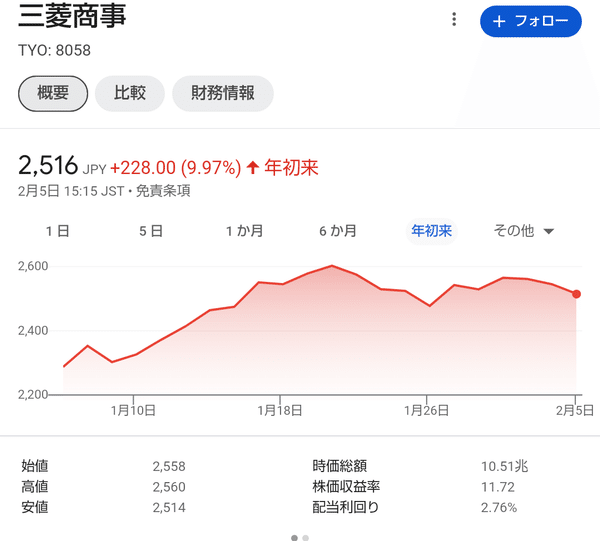Open the 免責条項 disclaimer link

click(163, 191)
